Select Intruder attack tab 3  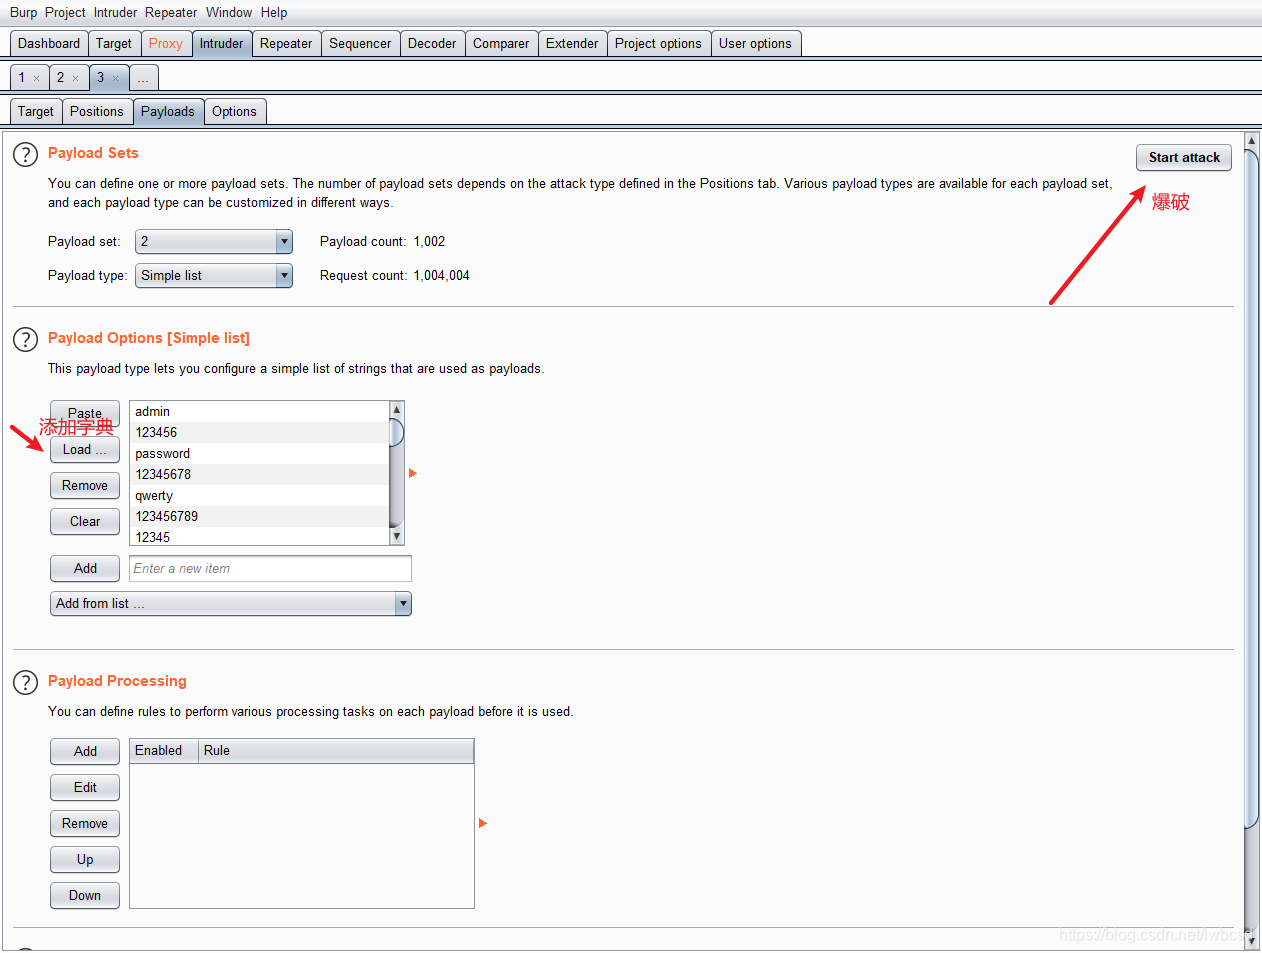click(x=100, y=77)
